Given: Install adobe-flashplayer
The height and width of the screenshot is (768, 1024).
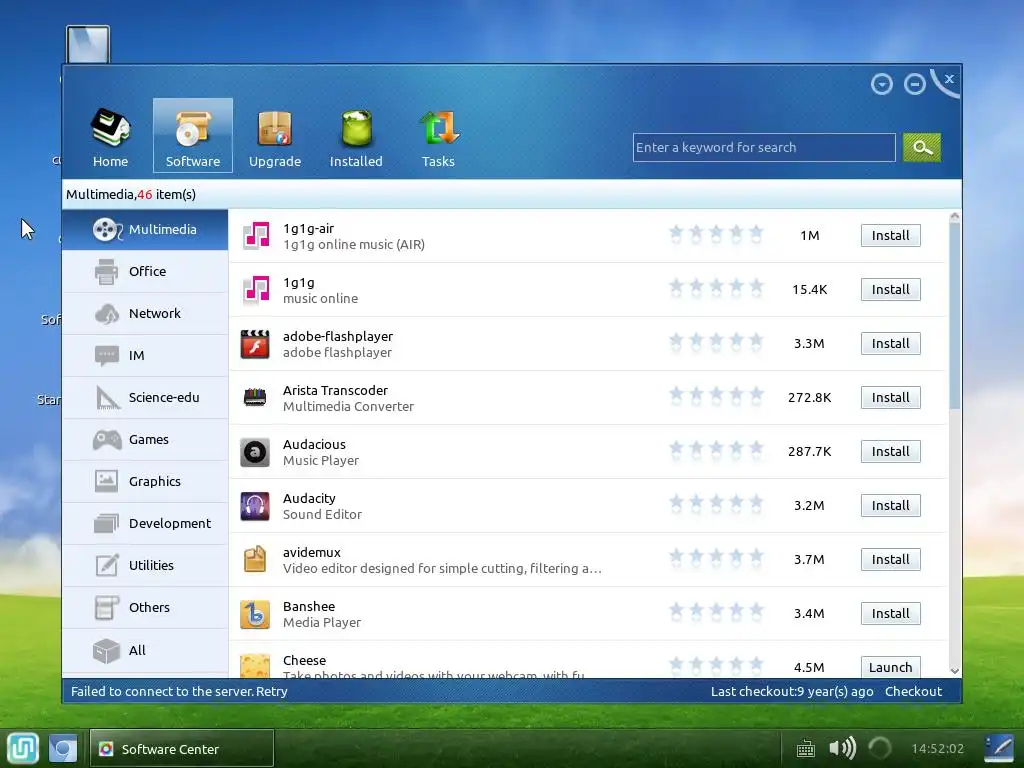Looking at the screenshot, I should point(891,344).
